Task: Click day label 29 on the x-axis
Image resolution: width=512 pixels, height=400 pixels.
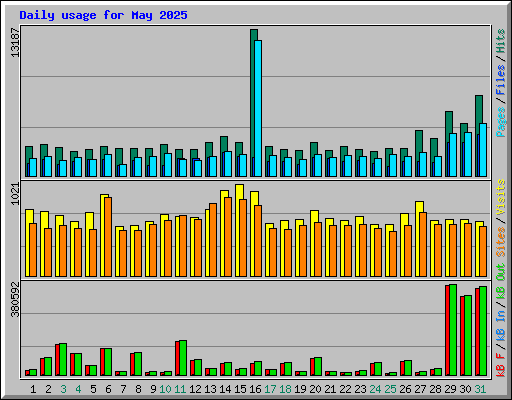Action: coord(450,389)
